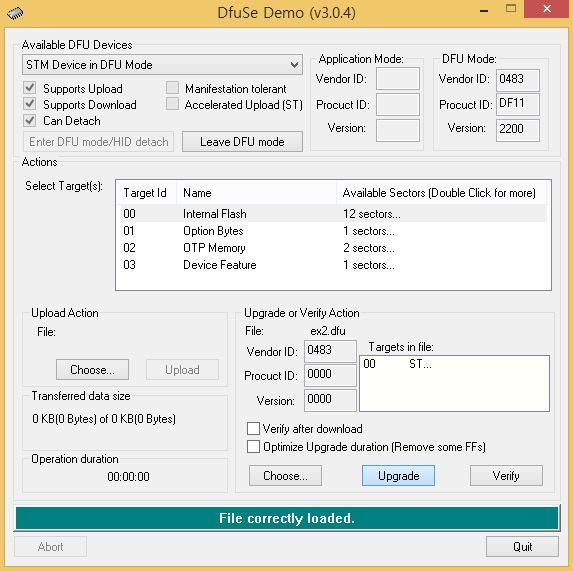Click the file Vendor ID field 0483

[330, 351]
